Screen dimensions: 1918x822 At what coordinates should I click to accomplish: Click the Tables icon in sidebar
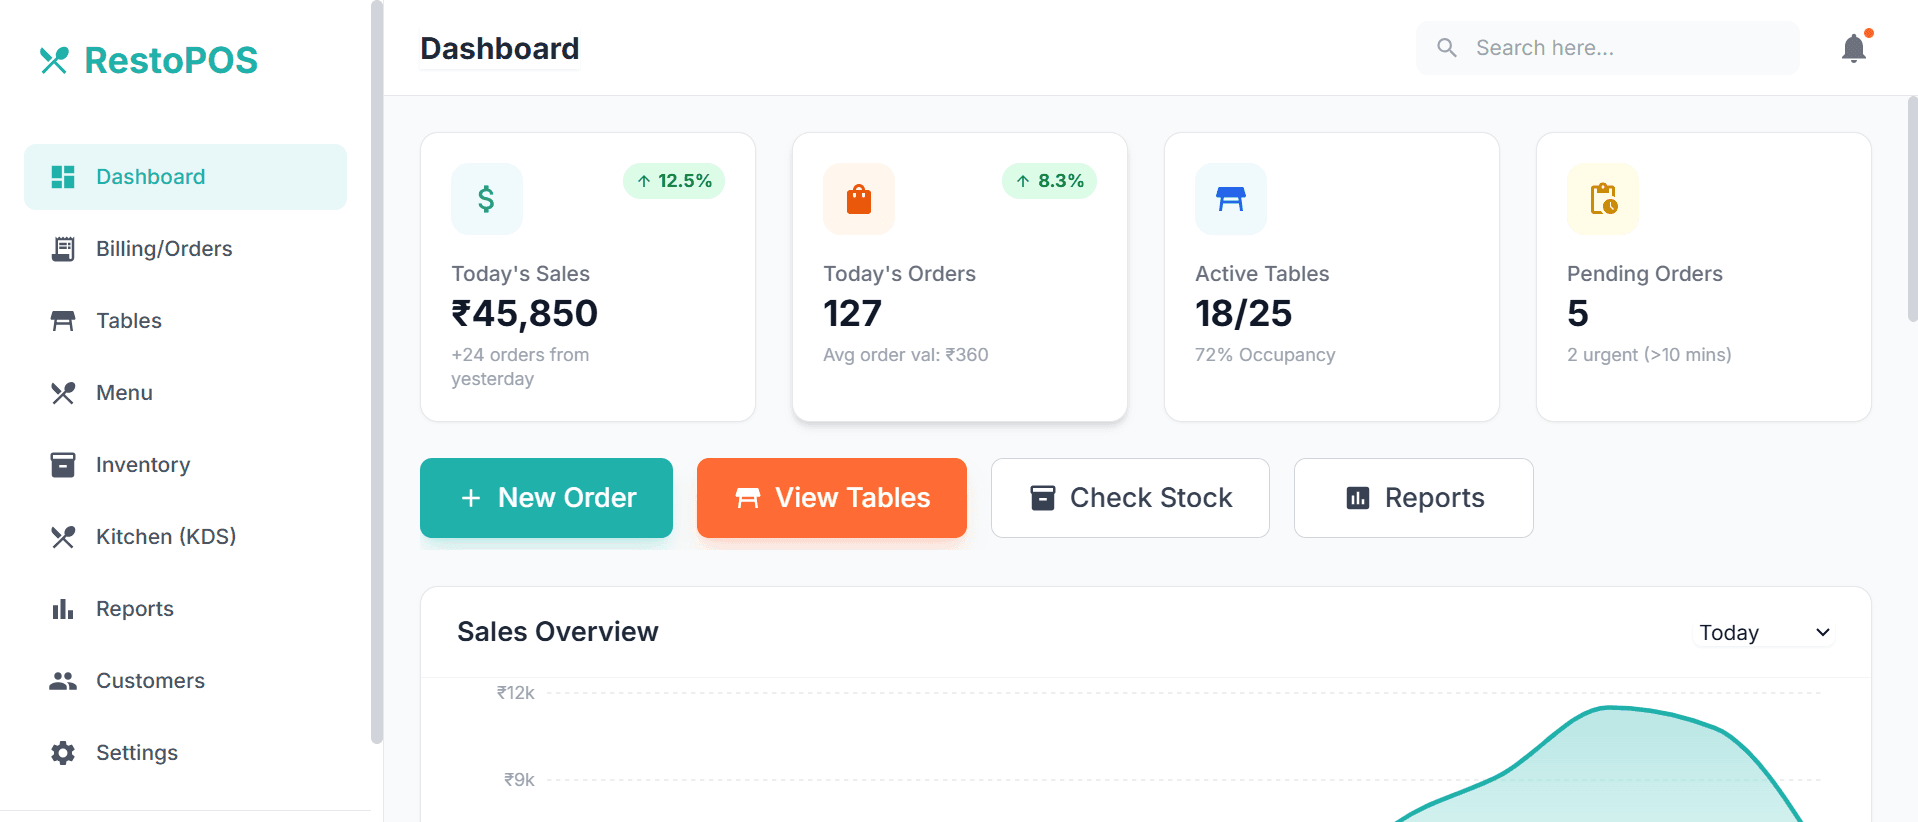tap(63, 321)
